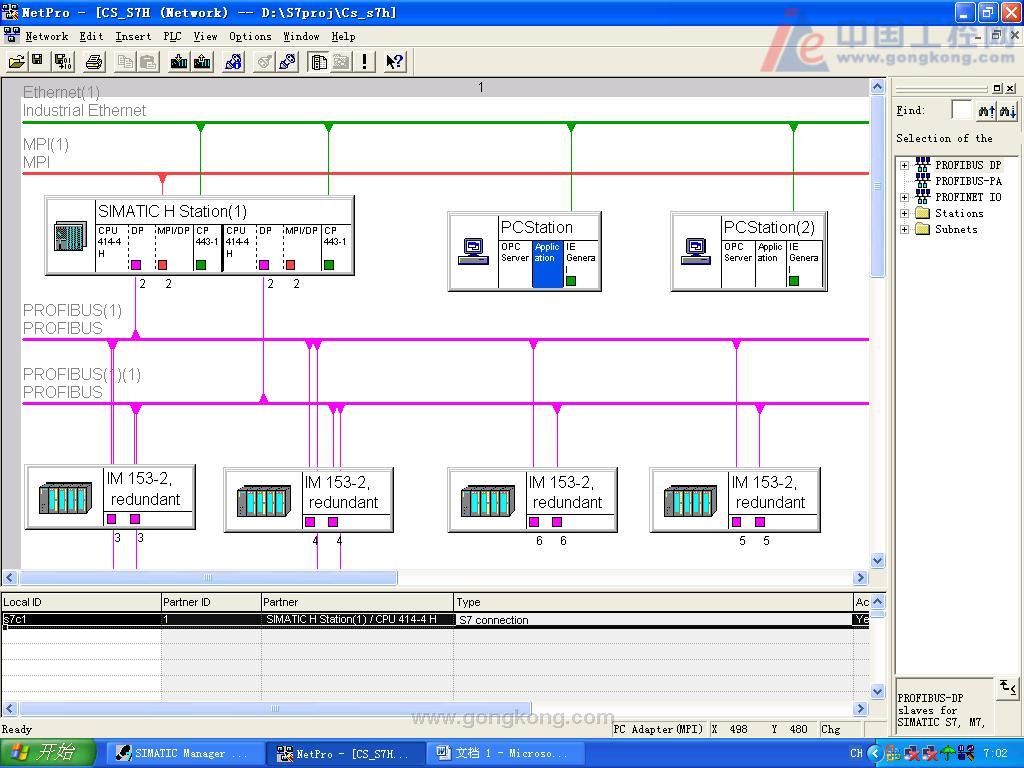Click the network view horizontal scrollbar thumb

[x=208, y=577]
